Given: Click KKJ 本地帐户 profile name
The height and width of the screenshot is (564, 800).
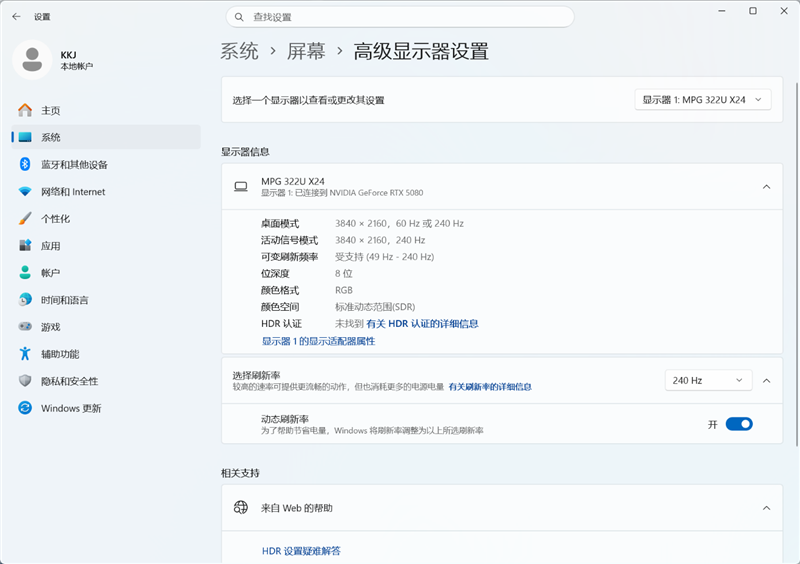Looking at the screenshot, I should click(77, 60).
